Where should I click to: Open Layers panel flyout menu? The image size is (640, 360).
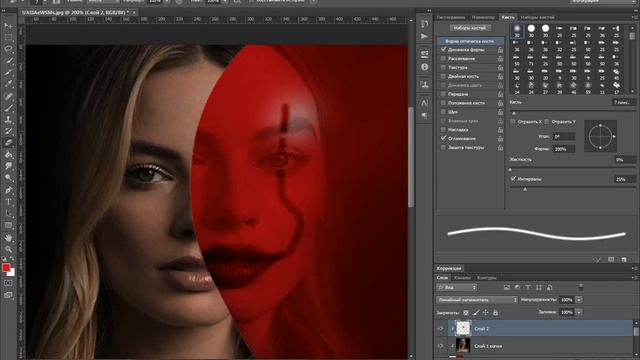point(635,278)
